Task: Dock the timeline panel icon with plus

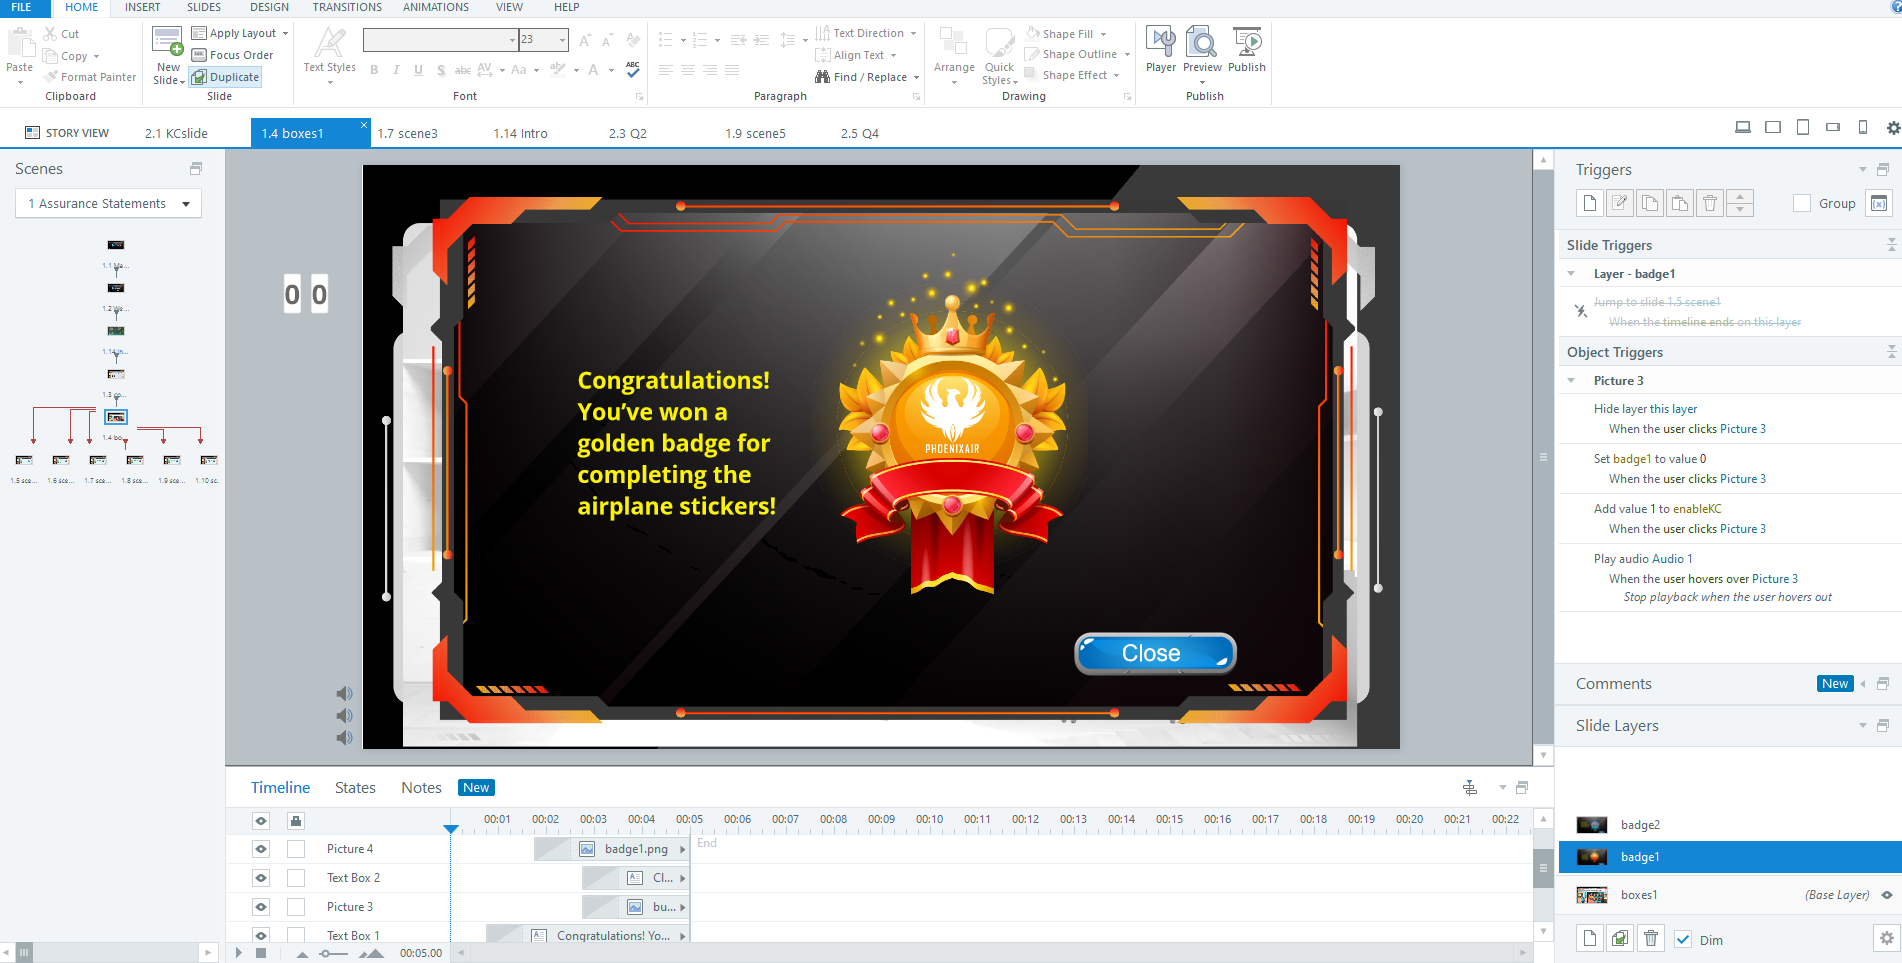Action: [x=1469, y=788]
